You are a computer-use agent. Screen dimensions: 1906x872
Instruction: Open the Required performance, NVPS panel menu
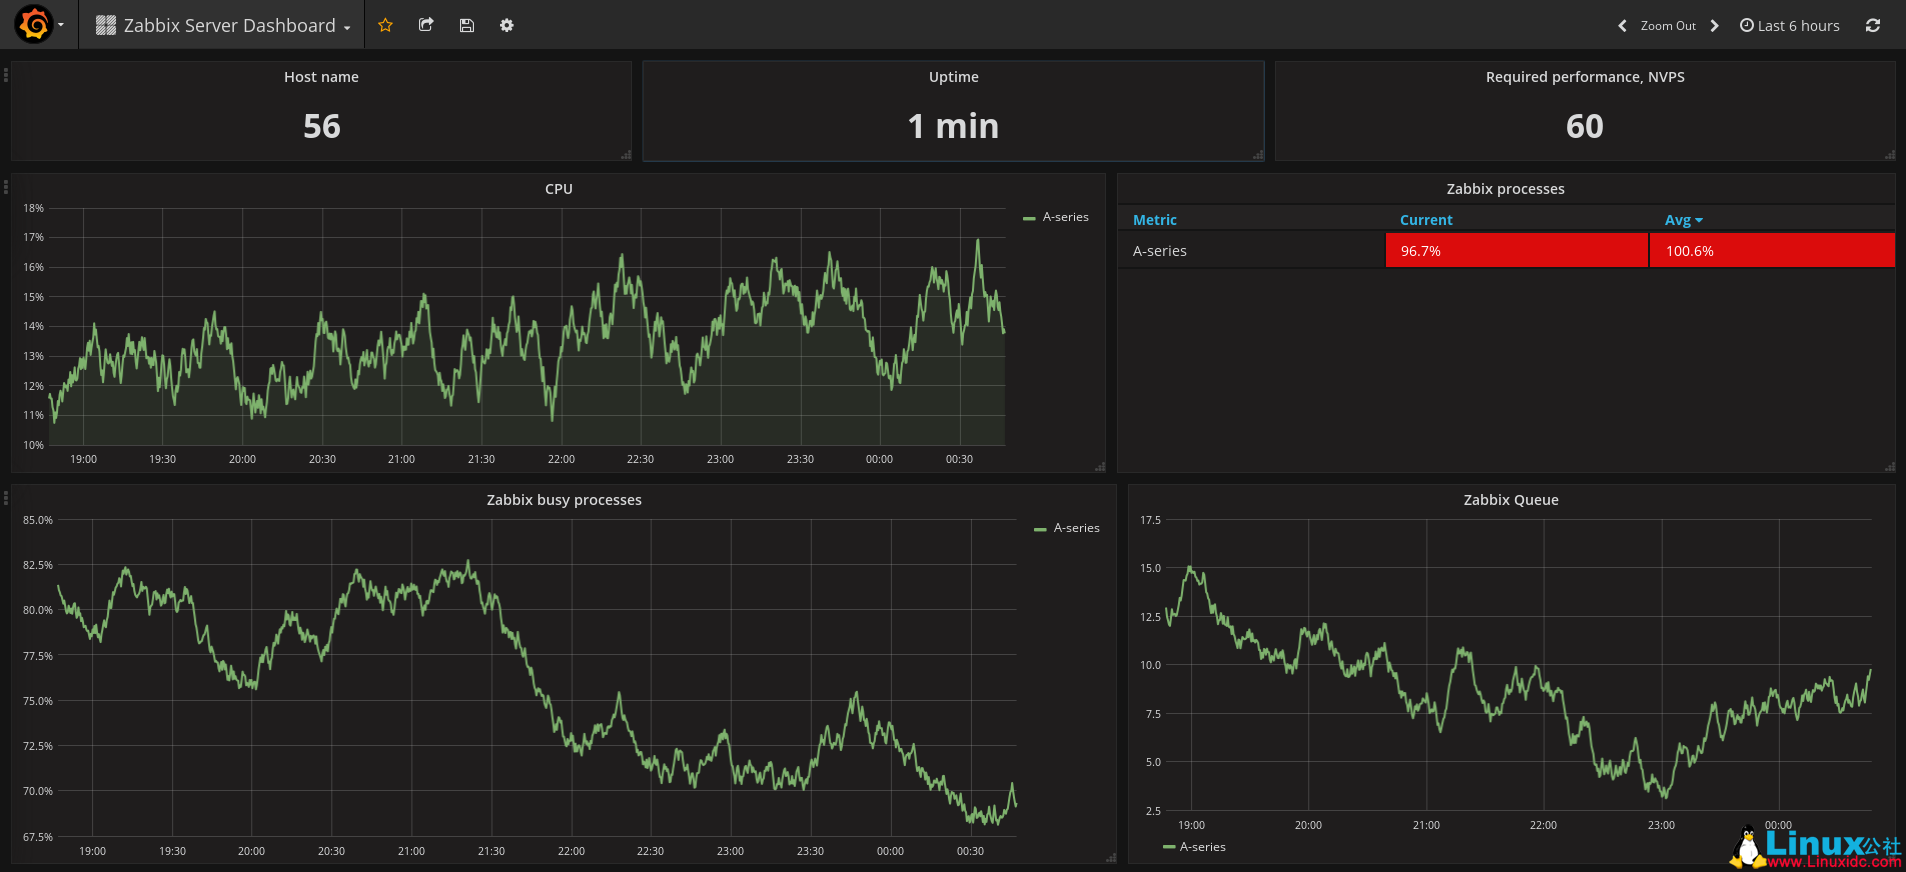click(x=1585, y=77)
